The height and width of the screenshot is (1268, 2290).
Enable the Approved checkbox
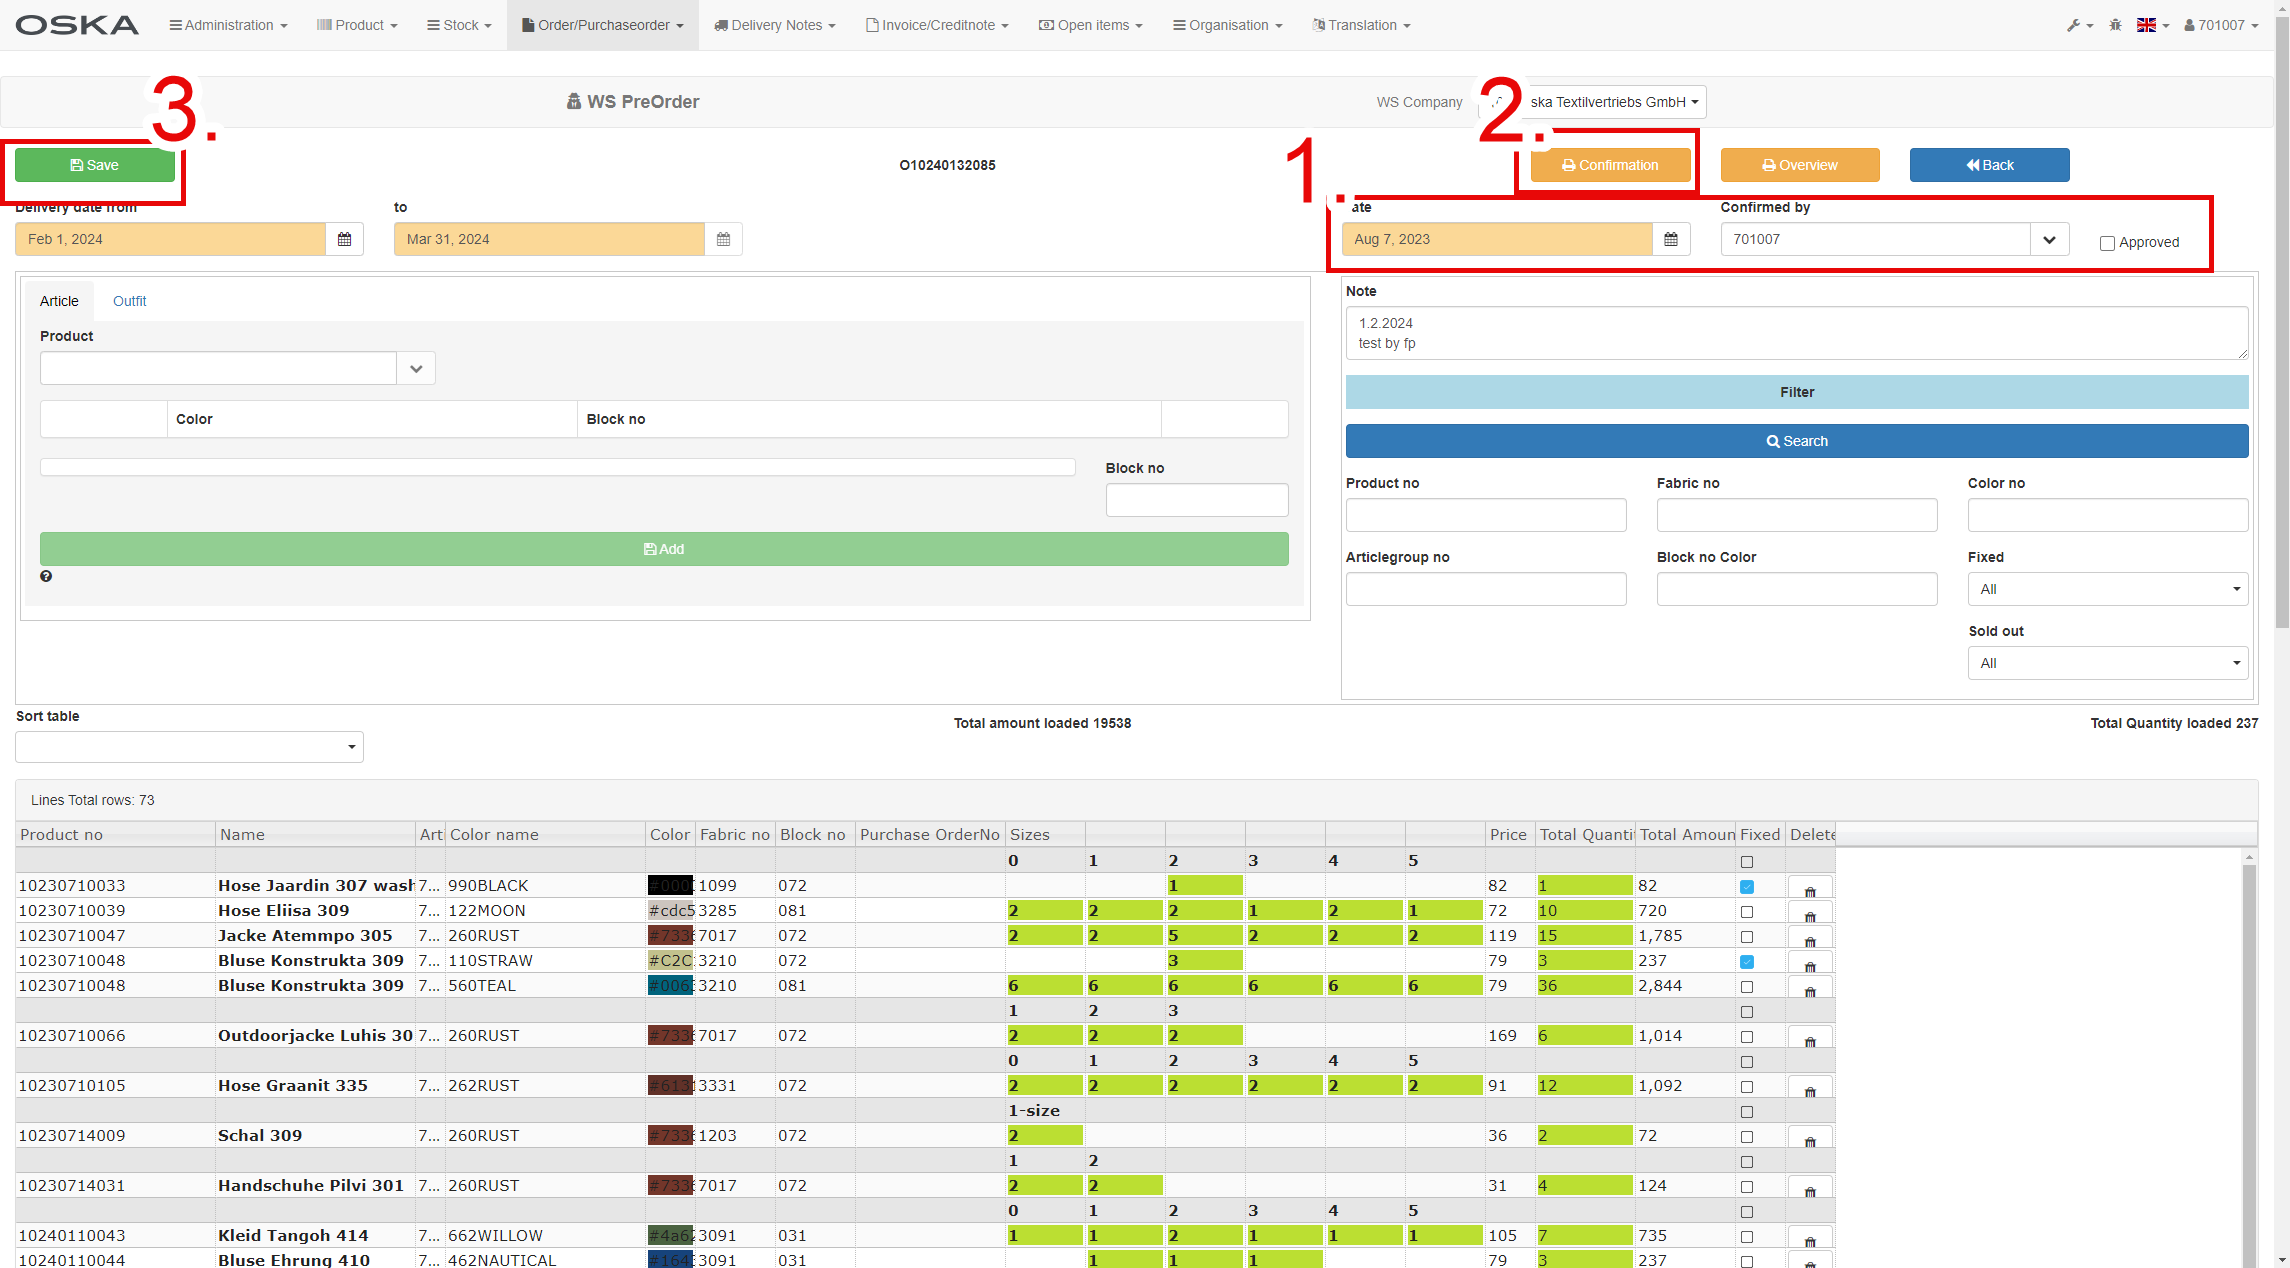(x=2107, y=243)
